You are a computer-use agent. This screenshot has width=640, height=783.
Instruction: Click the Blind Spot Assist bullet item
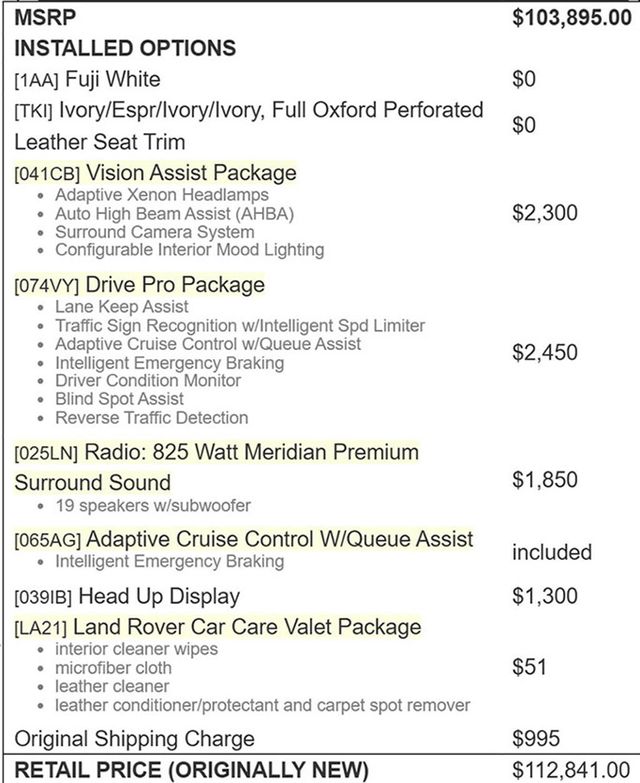[x=119, y=399]
